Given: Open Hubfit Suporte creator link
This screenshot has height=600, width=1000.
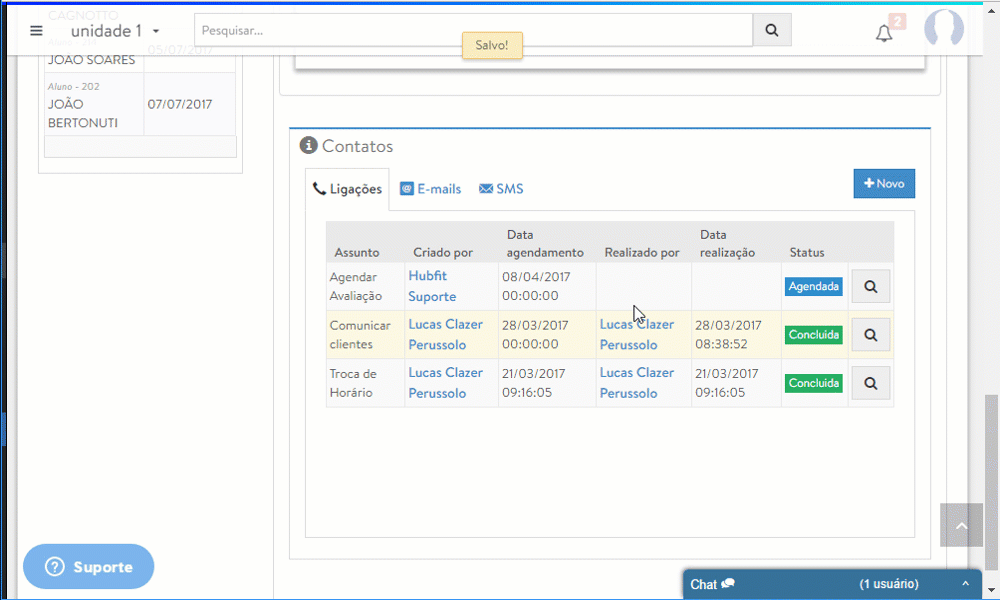Looking at the screenshot, I should coord(431,286).
